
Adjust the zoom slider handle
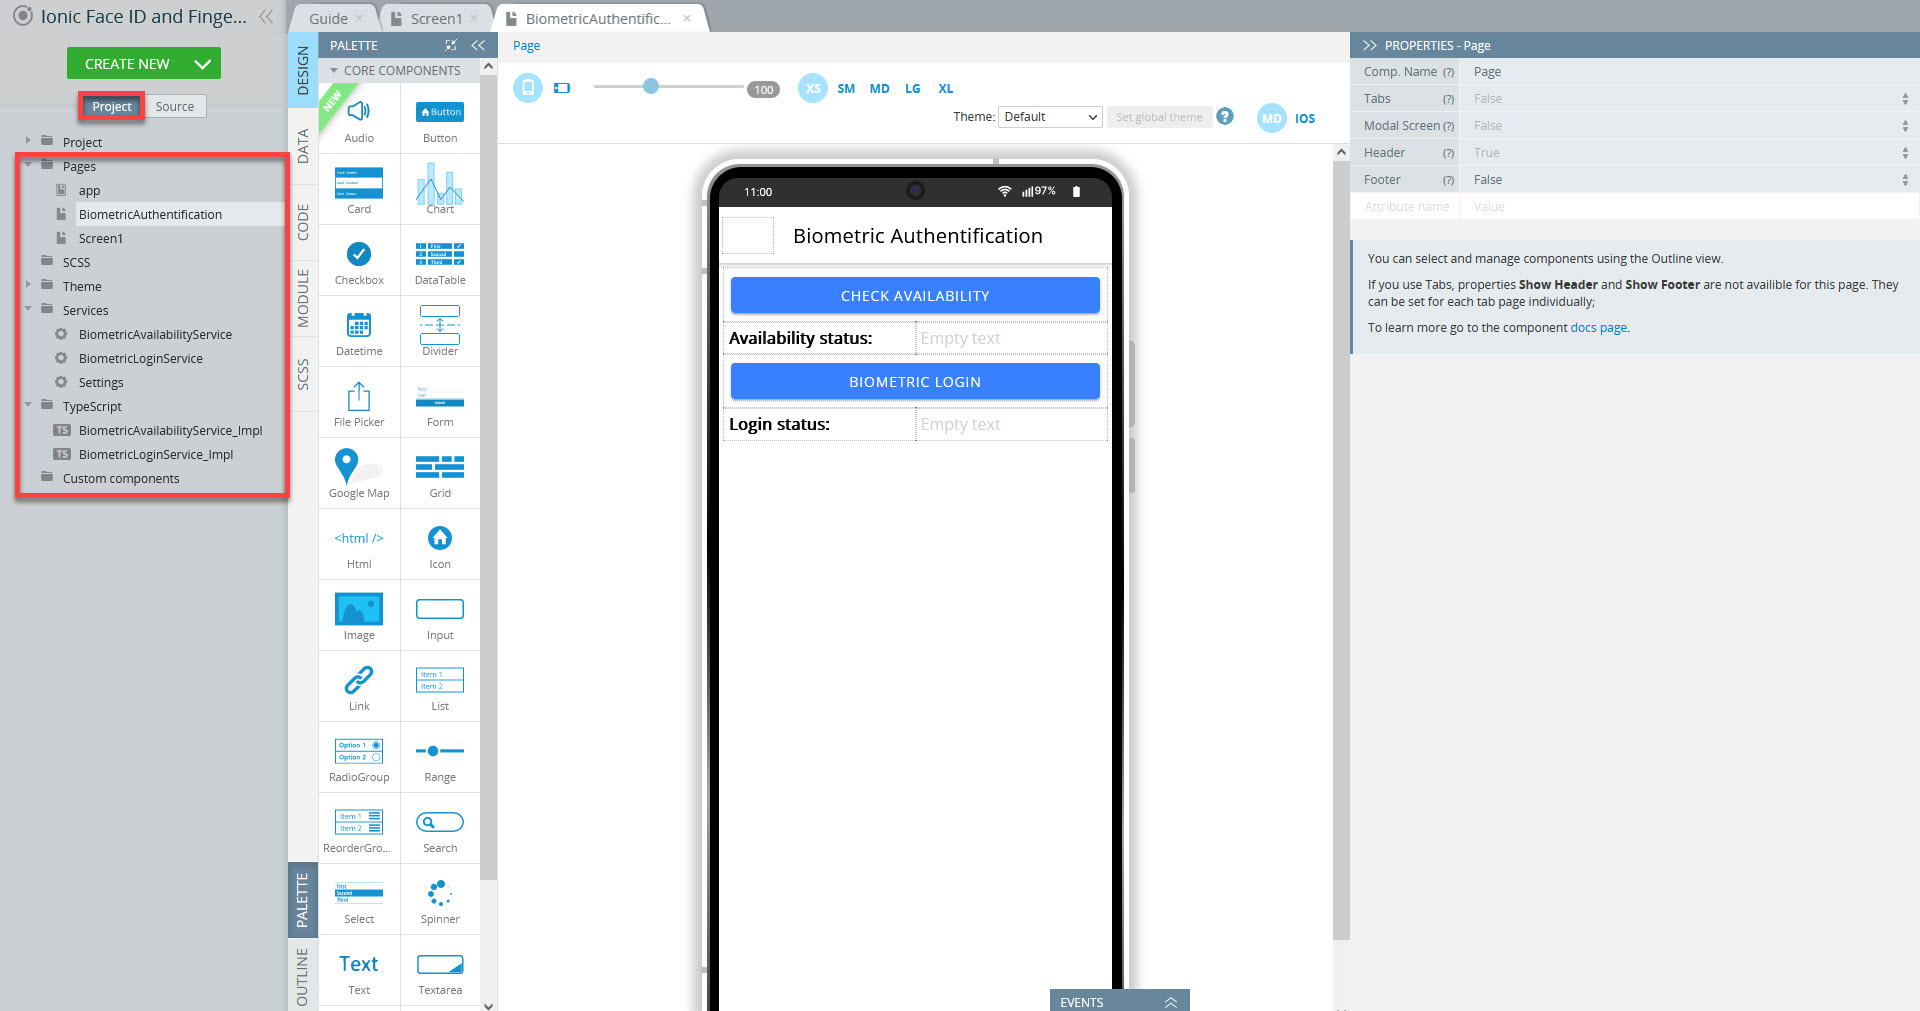tap(651, 87)
